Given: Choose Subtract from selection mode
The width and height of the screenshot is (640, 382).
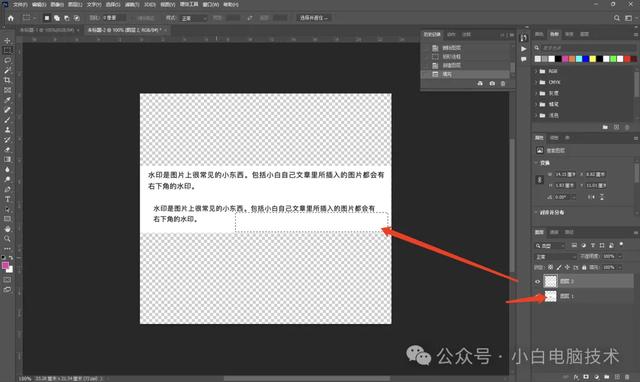Looking at the screenshot, I should [67, 18].
